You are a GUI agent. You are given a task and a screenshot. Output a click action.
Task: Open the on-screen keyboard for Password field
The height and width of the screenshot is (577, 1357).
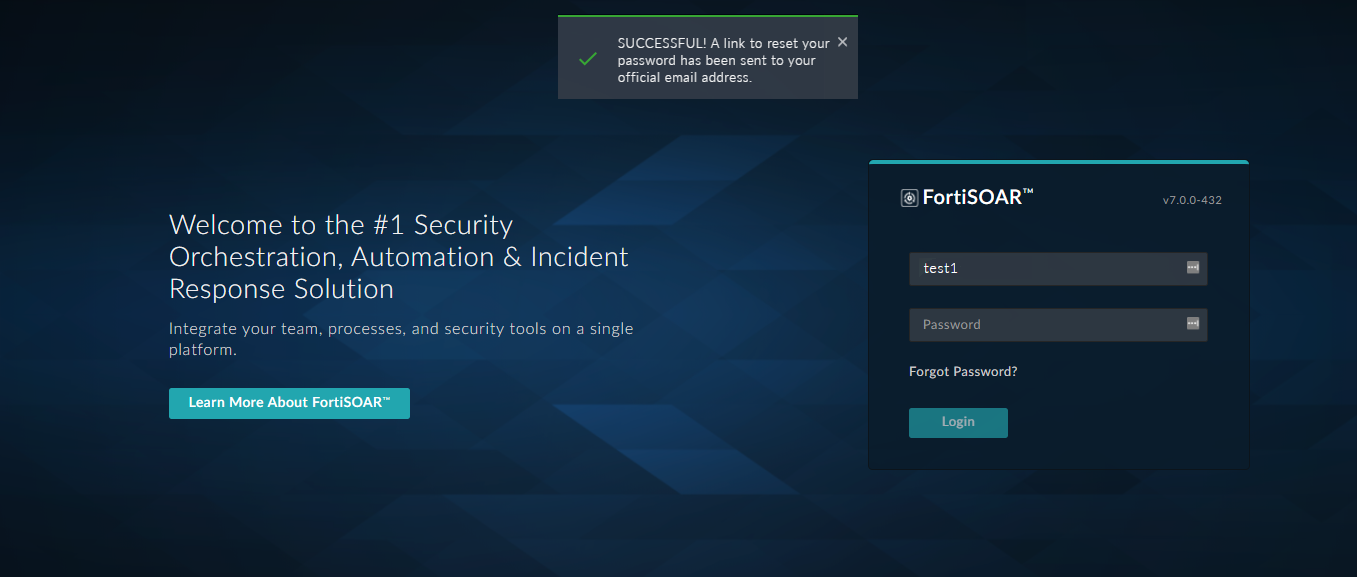click(1193, 324)
